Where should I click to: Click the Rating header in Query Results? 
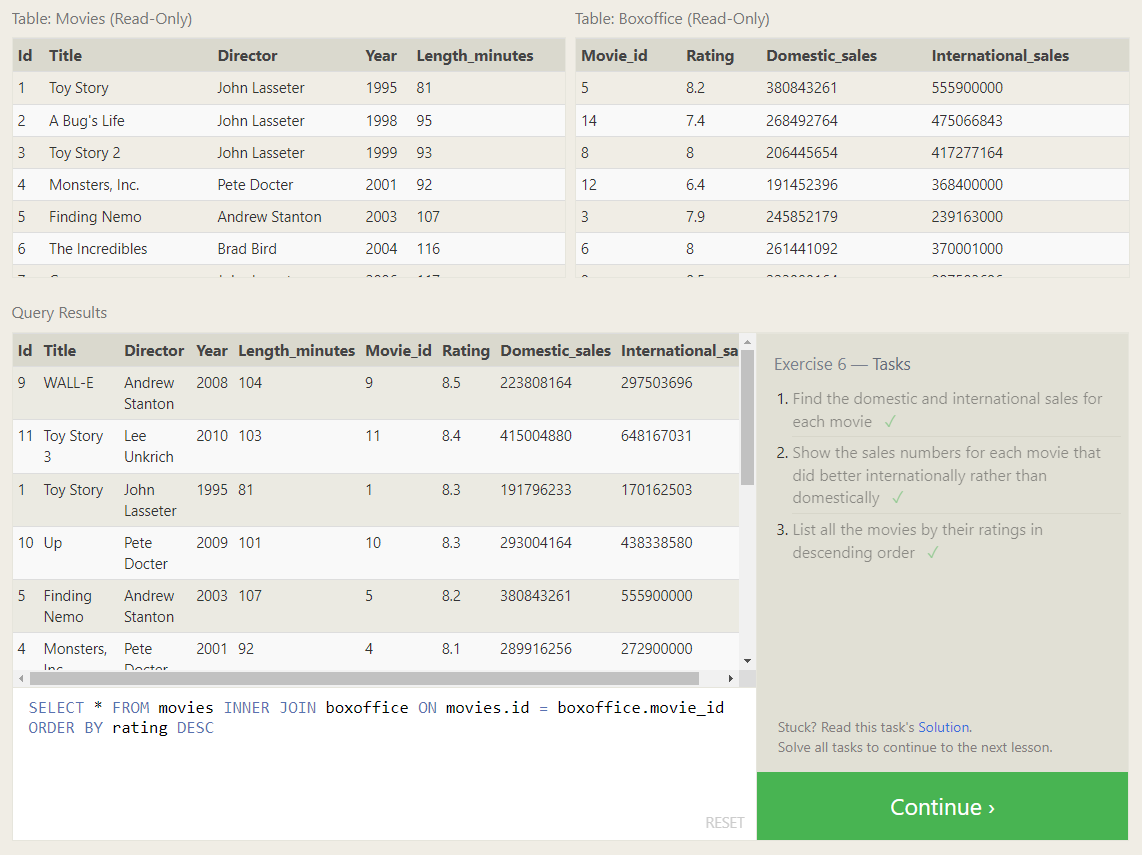pos(465,351)
